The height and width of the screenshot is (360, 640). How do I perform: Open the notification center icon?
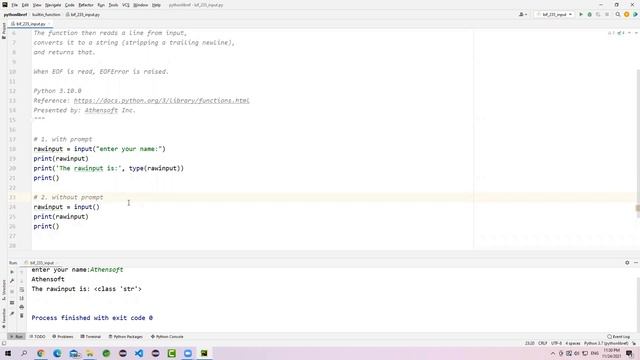point(629,353)
